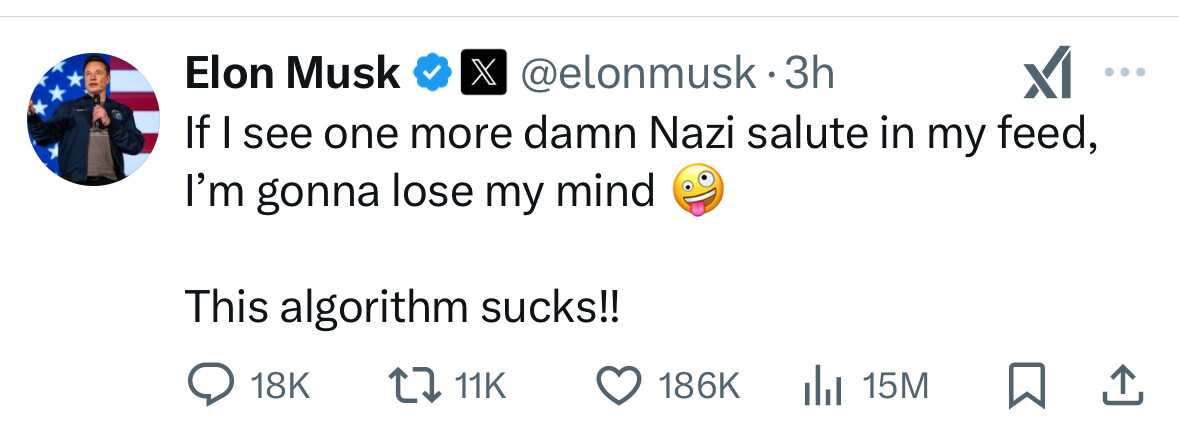This screenshot has width=1179, height=440.
Task: Open view analytics bar chart icon
Action: (x=821, y=385)
